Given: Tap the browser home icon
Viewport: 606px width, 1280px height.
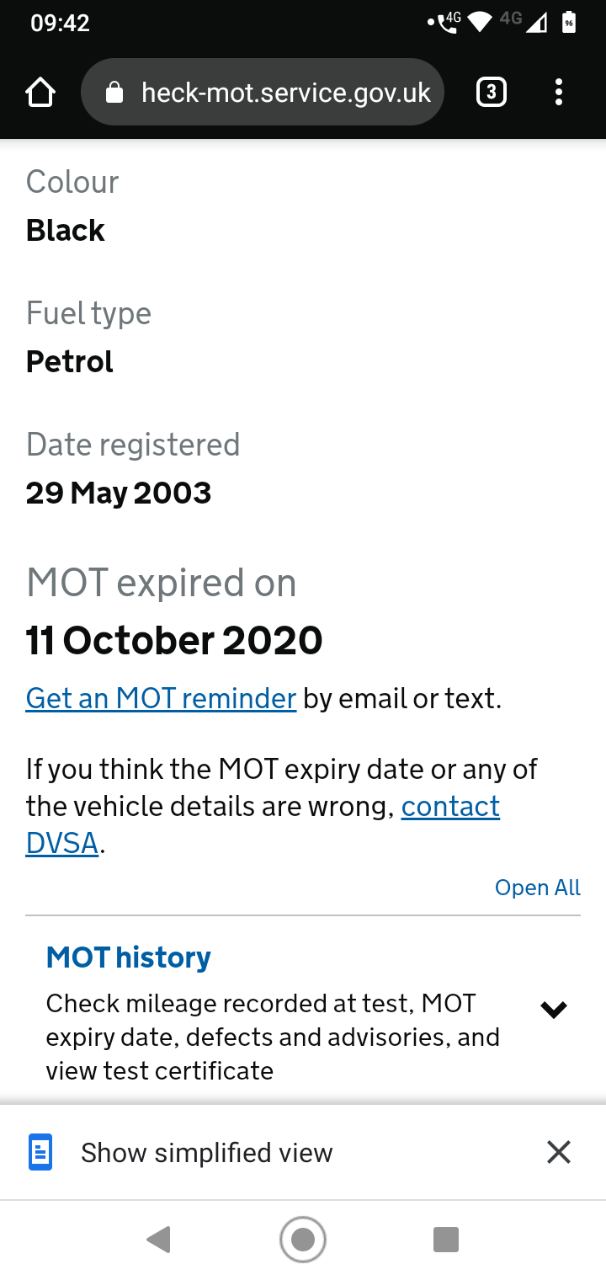Looking at the screenshot, I should coord(40,93).
